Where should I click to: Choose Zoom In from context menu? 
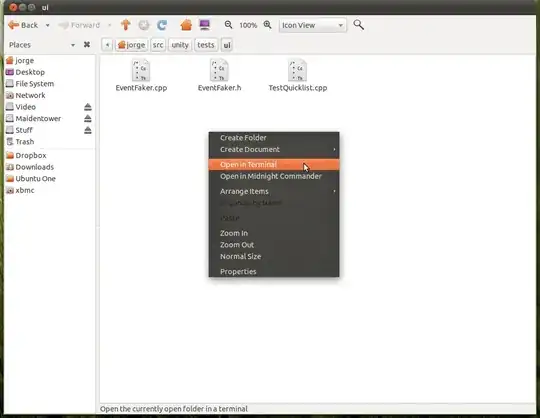pos(274,233)
